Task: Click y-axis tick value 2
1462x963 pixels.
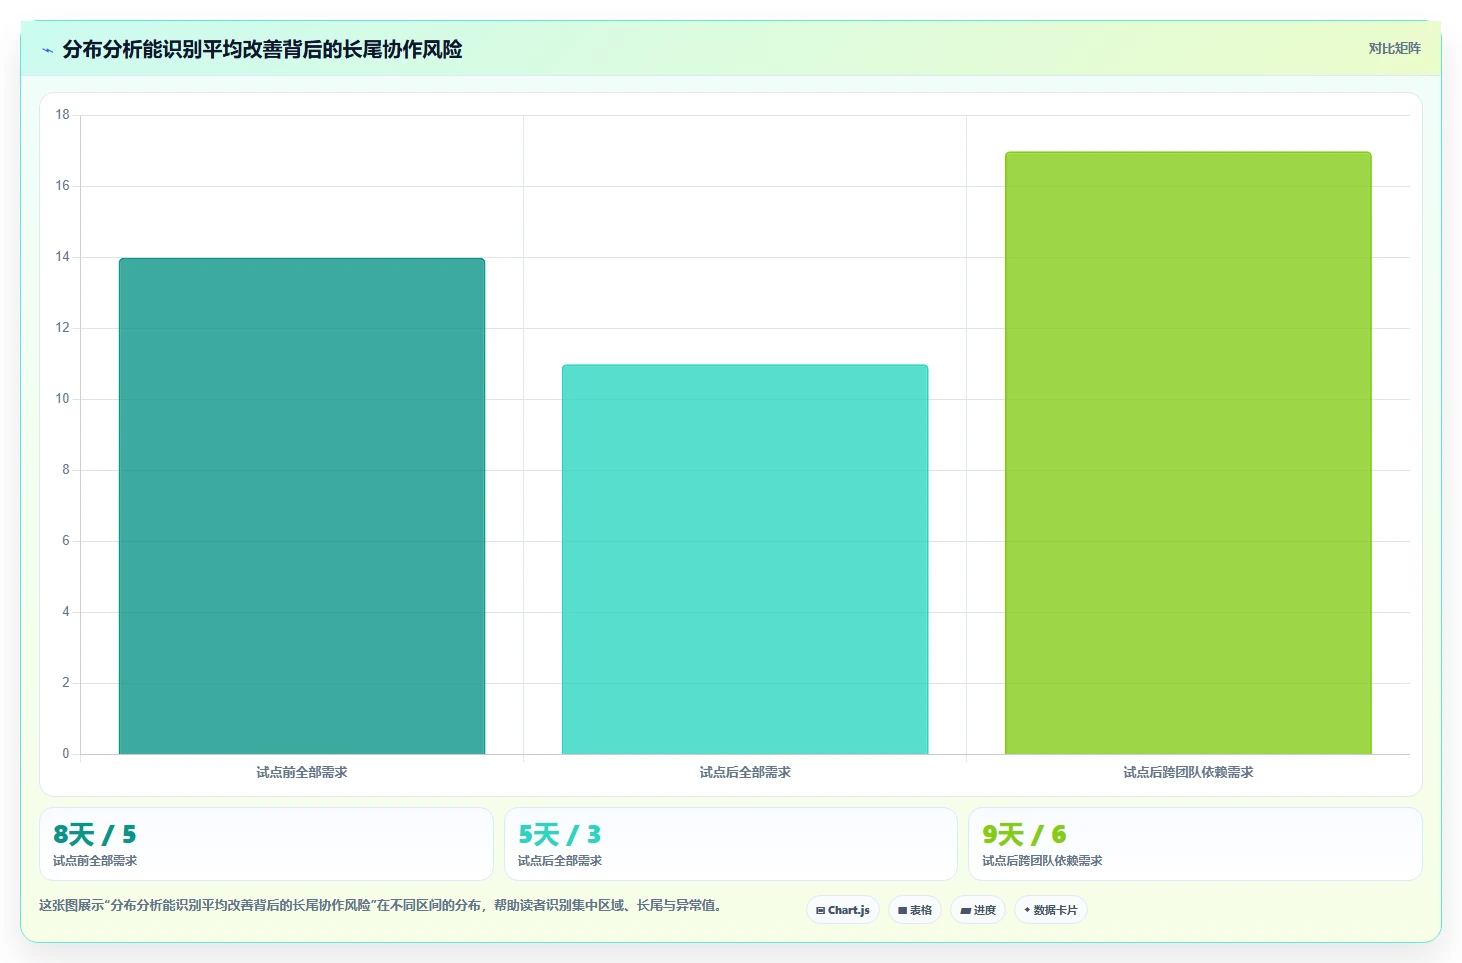Action: (x=66, y=683)
